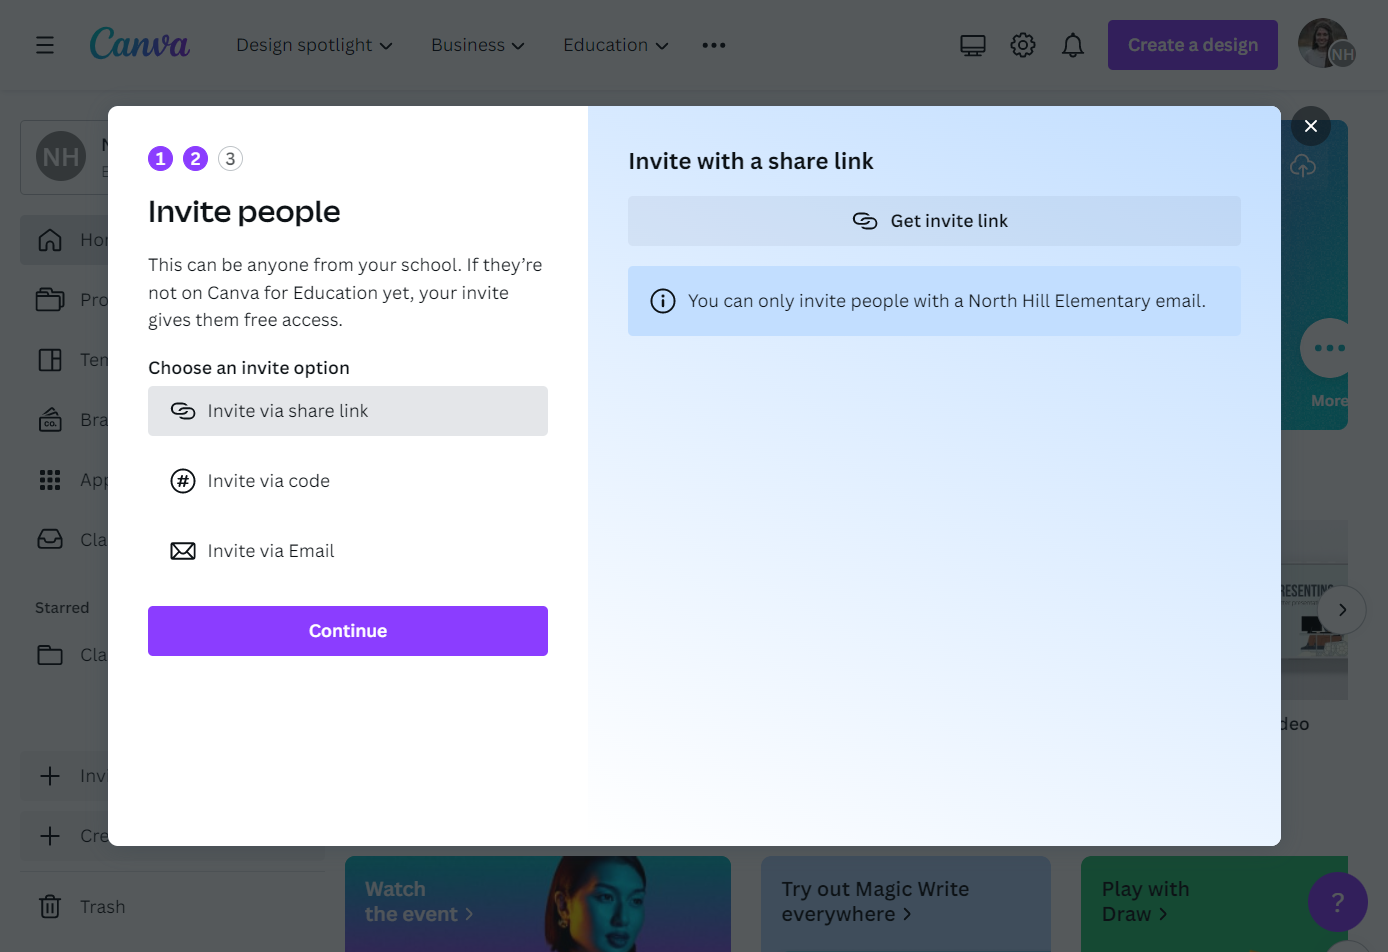Open the NH profile avatar
Image resolution: width=1388 pixels, height=952 pixels.
coord(1325,44)
